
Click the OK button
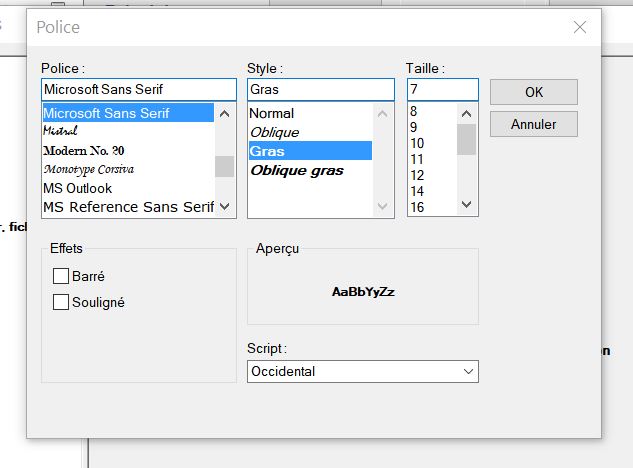pyautogui.click(x=533, y=92)
